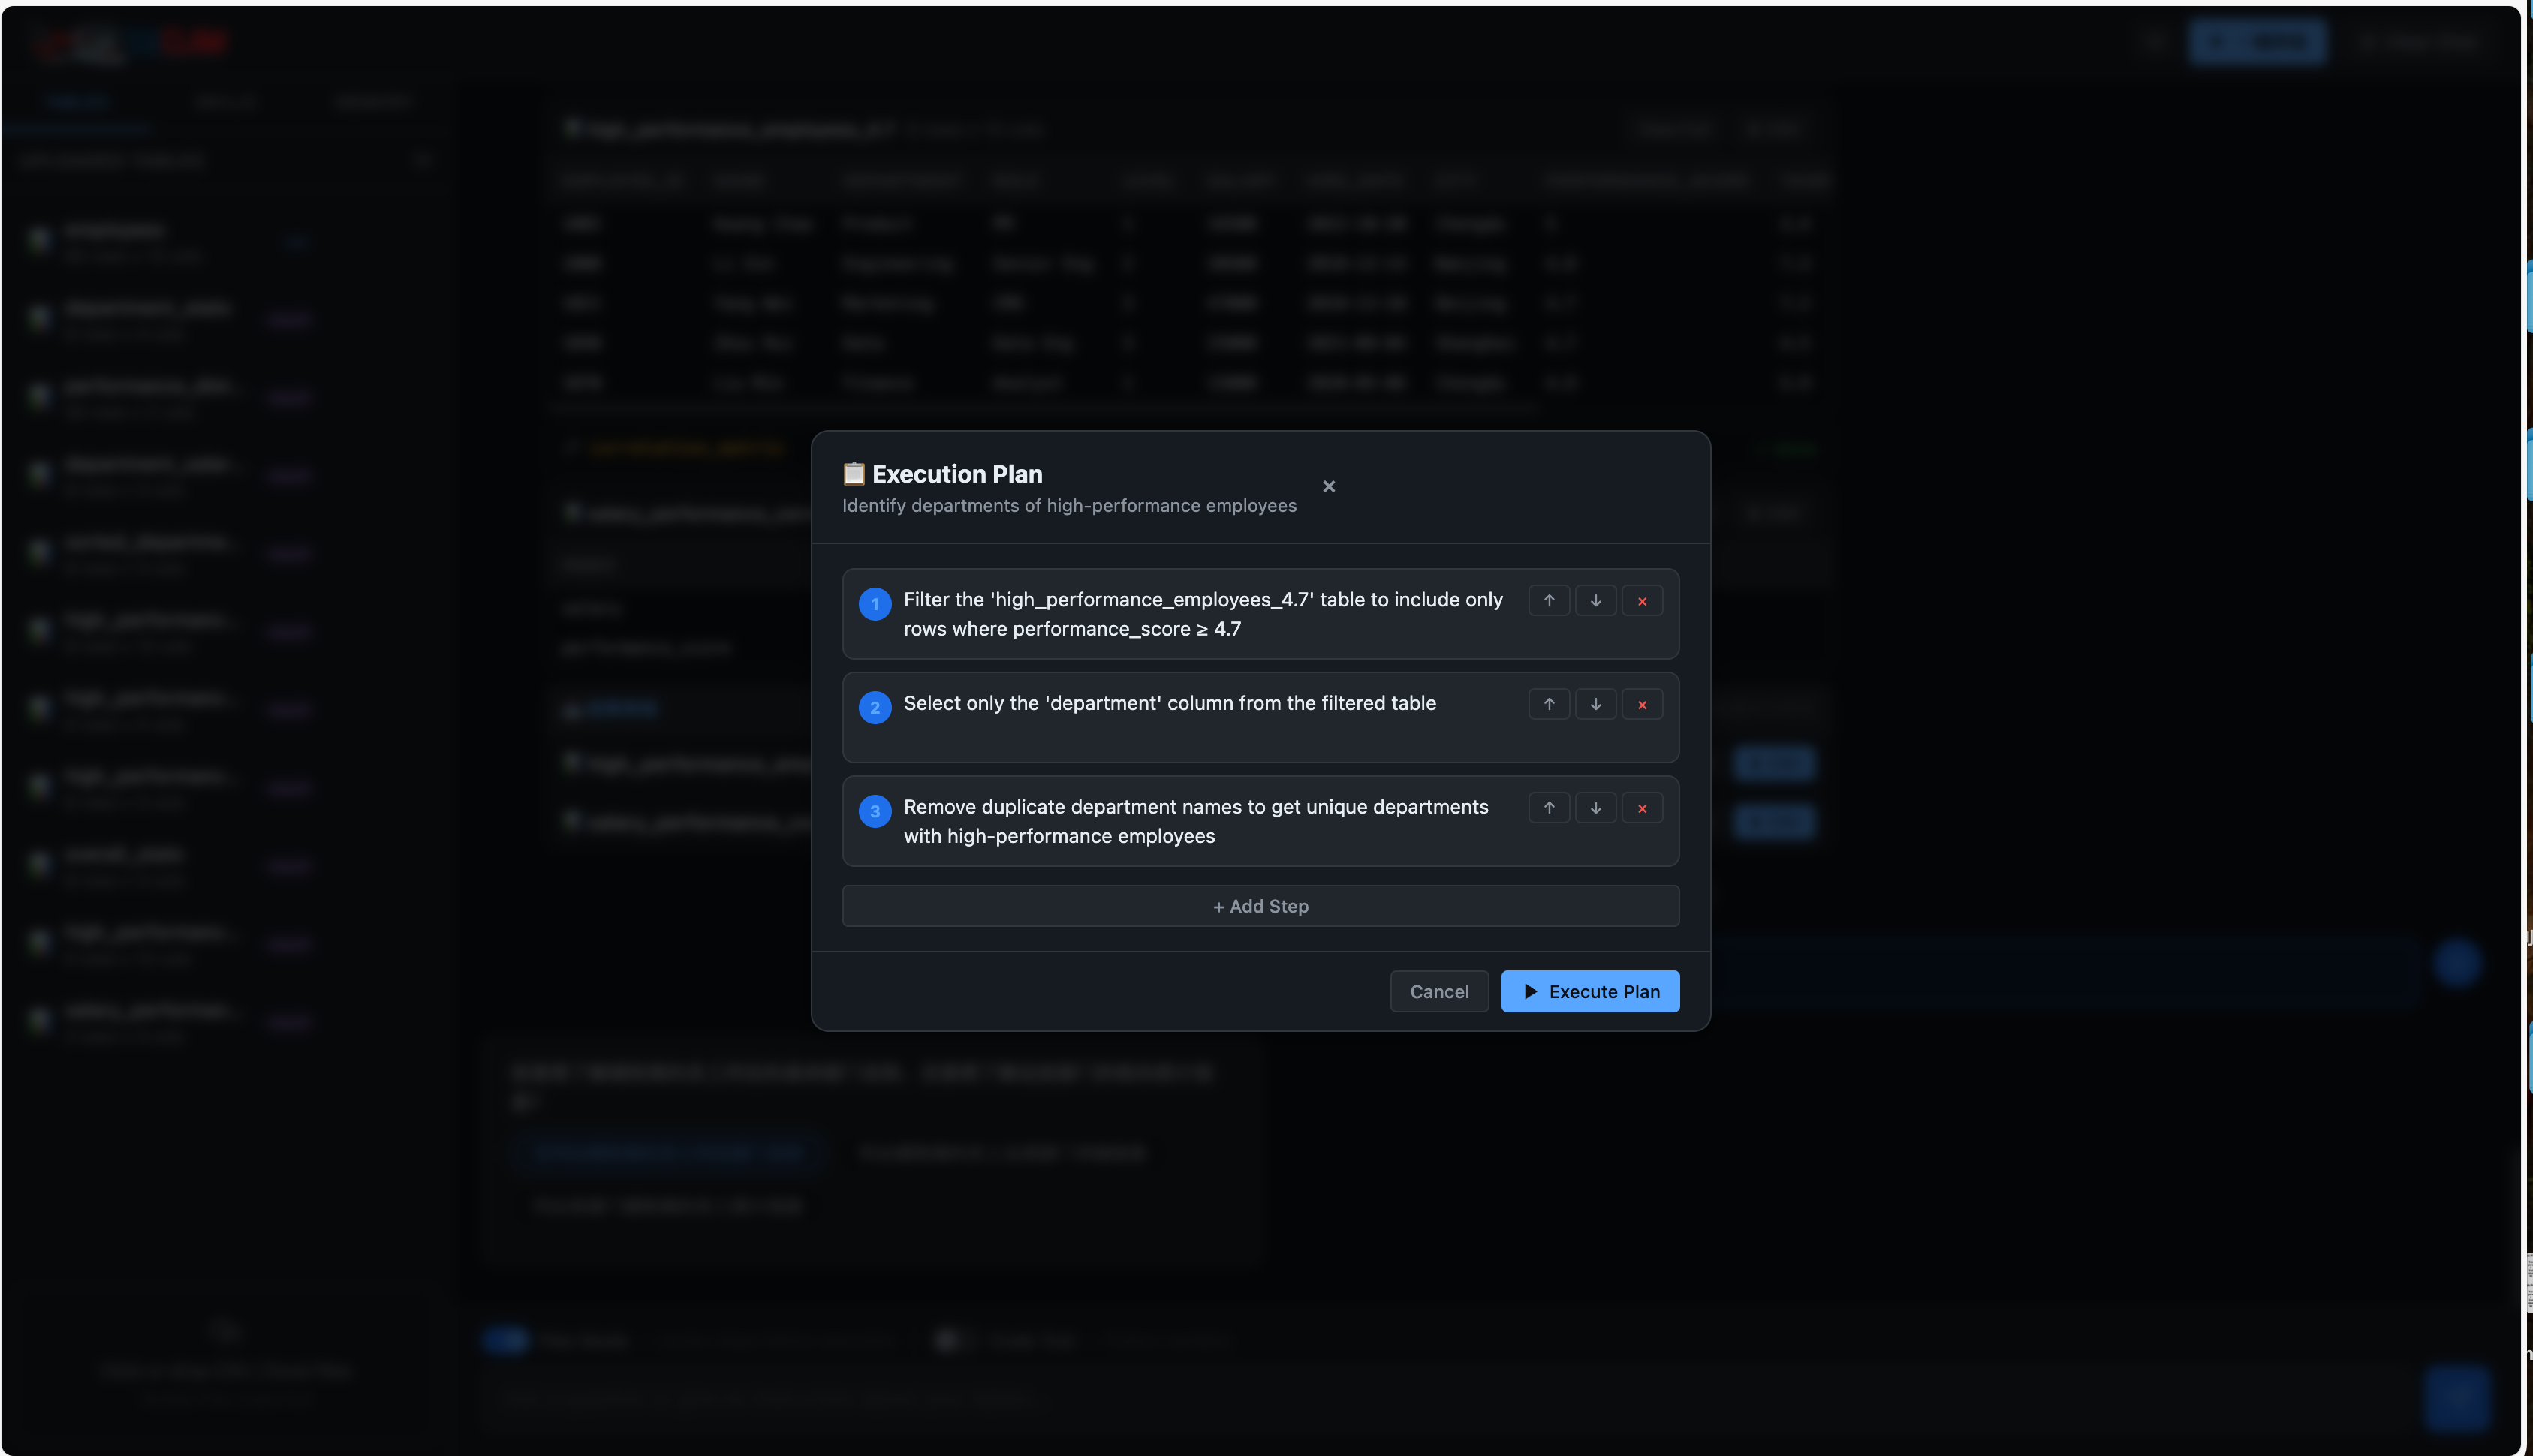This screenshot has height=1456, width=2533.
Task: Click step 3 remove duplicates text
Action: click(x=1195, y=821)
